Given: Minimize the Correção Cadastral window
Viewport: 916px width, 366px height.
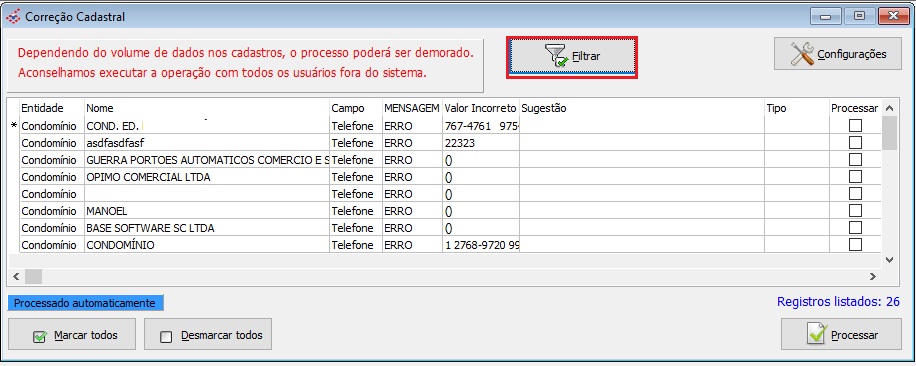Looking at the screenshot, I should (826, 16).
